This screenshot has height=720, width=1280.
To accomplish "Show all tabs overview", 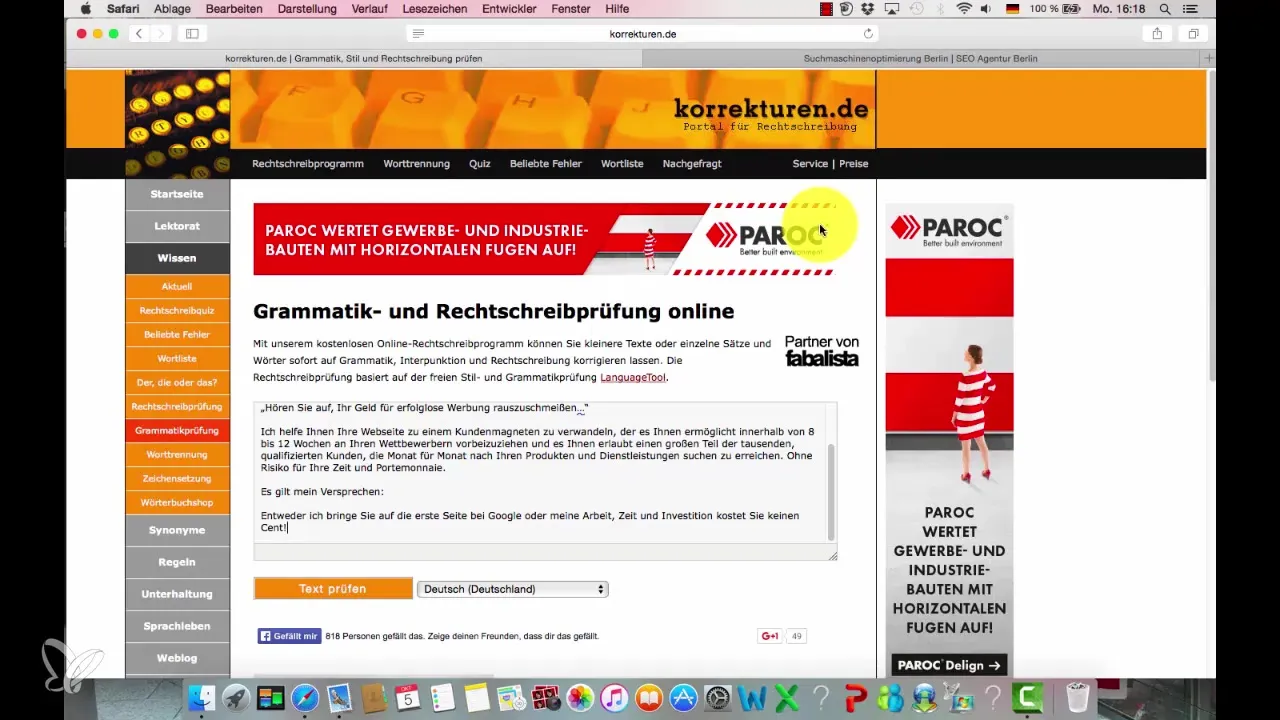I will coord(1193,33).
